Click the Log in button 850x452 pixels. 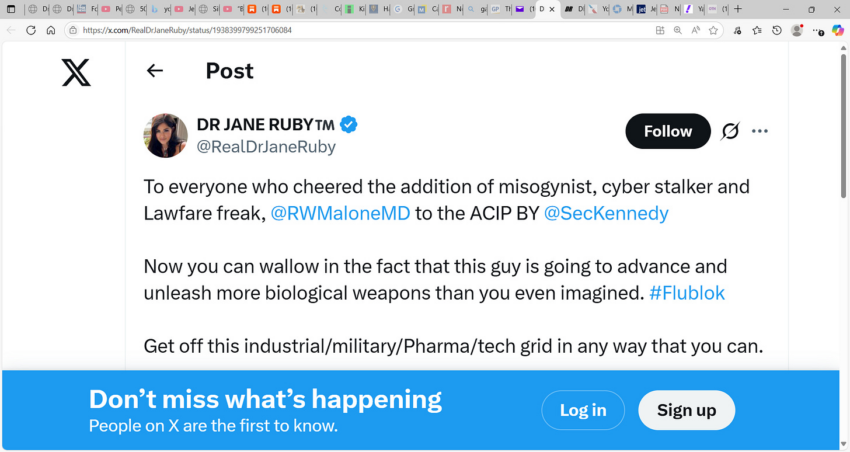583,410
